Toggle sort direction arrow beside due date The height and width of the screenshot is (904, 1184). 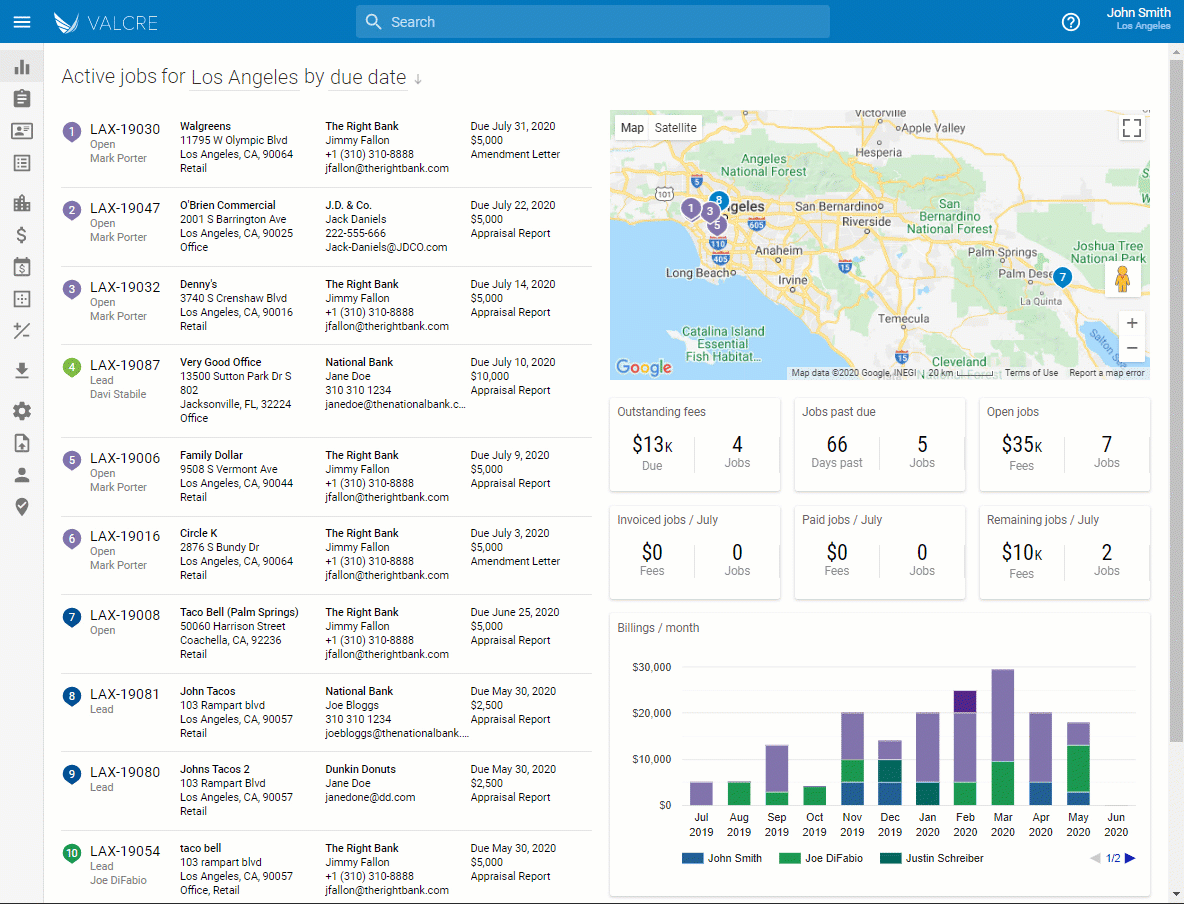(418, 80)
